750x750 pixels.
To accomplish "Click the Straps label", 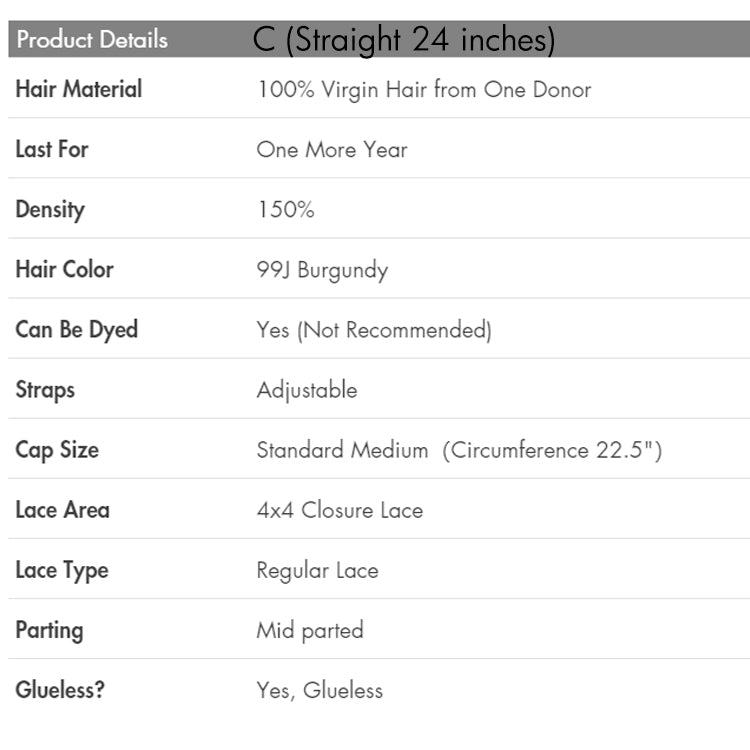I will click(45, 389).
